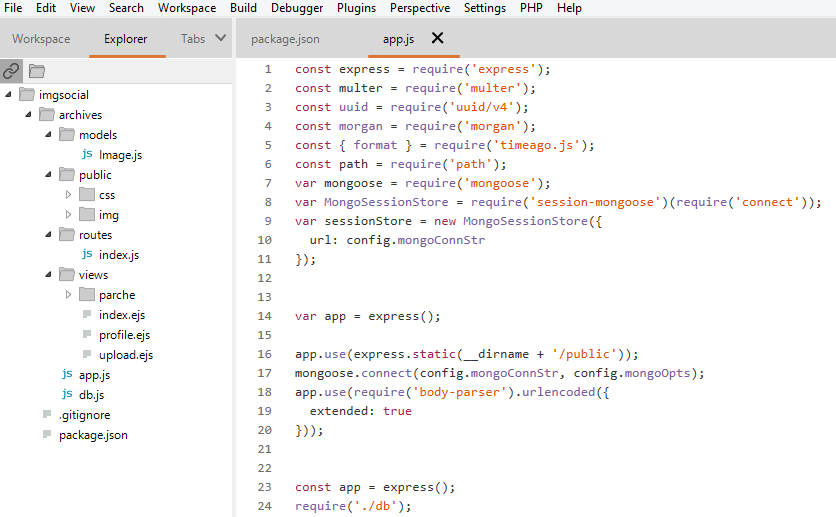Open the Perspective menu
836x517 pixels.
[420, 8]
